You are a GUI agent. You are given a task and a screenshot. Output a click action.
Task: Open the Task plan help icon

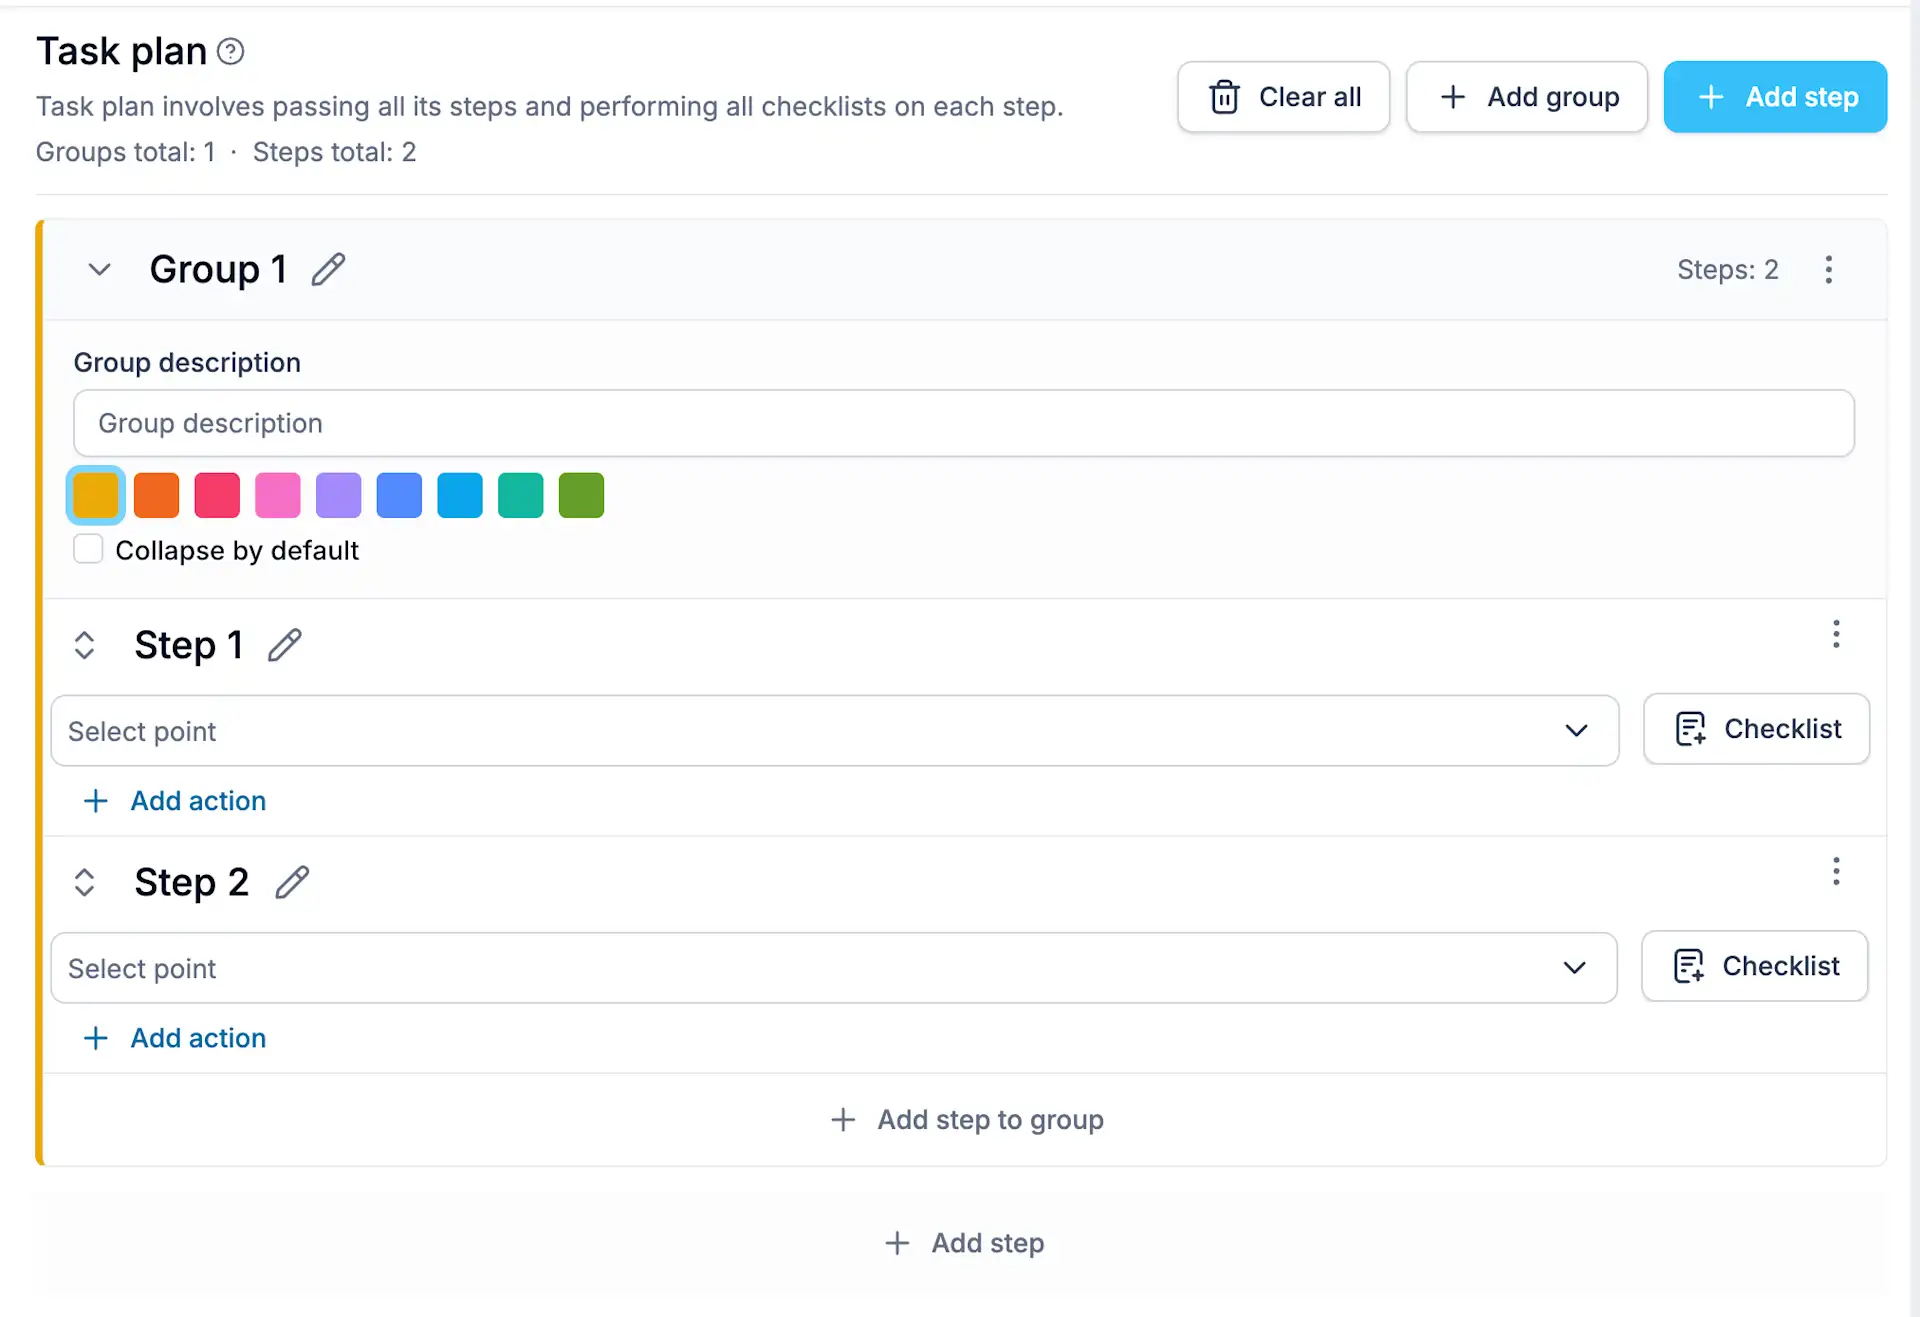point(231,51)
